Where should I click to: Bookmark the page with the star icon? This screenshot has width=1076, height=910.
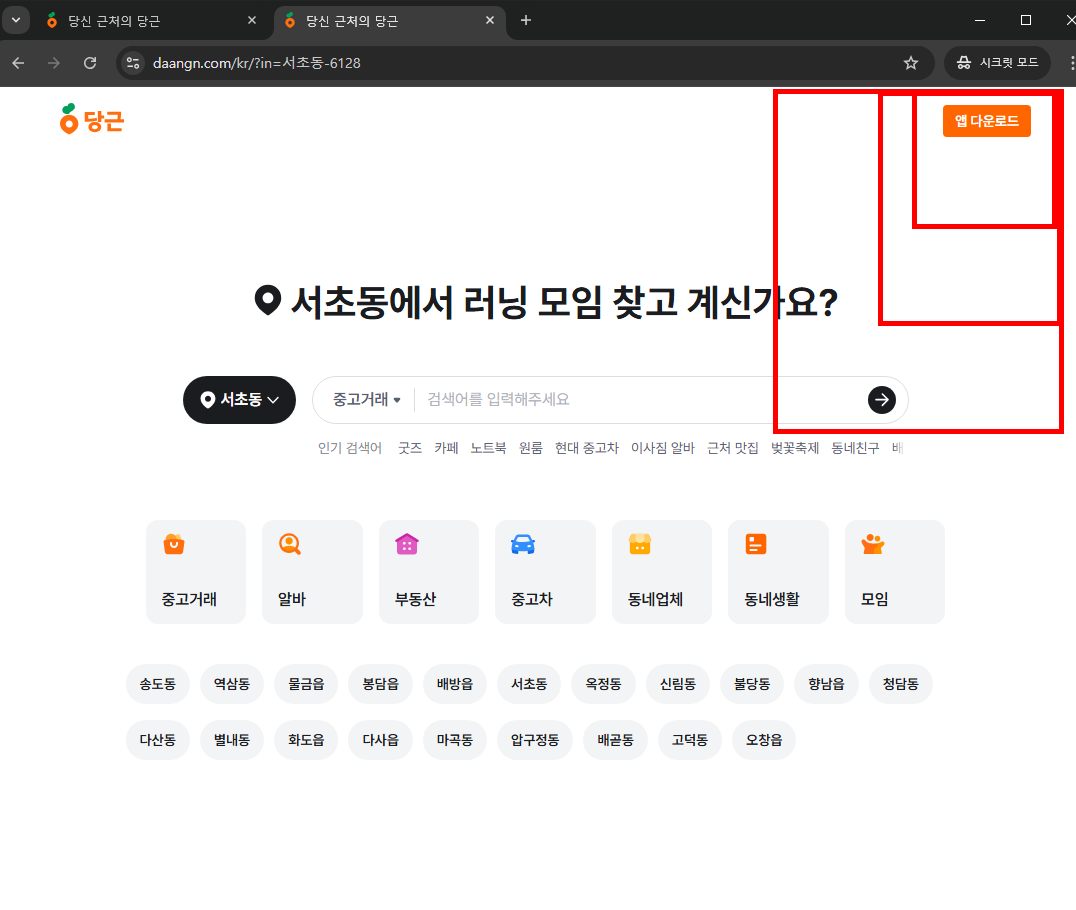coord(911,62)
